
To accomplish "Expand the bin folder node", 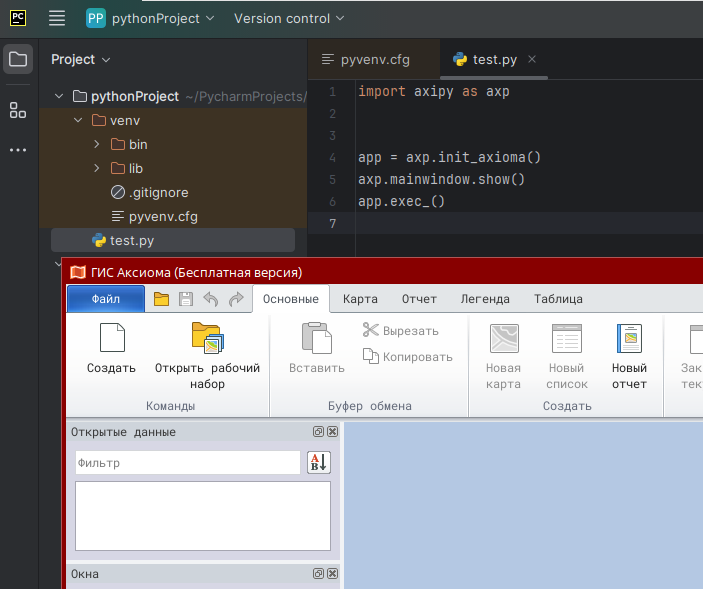I will pyautogui.click(x=96, y=144).
